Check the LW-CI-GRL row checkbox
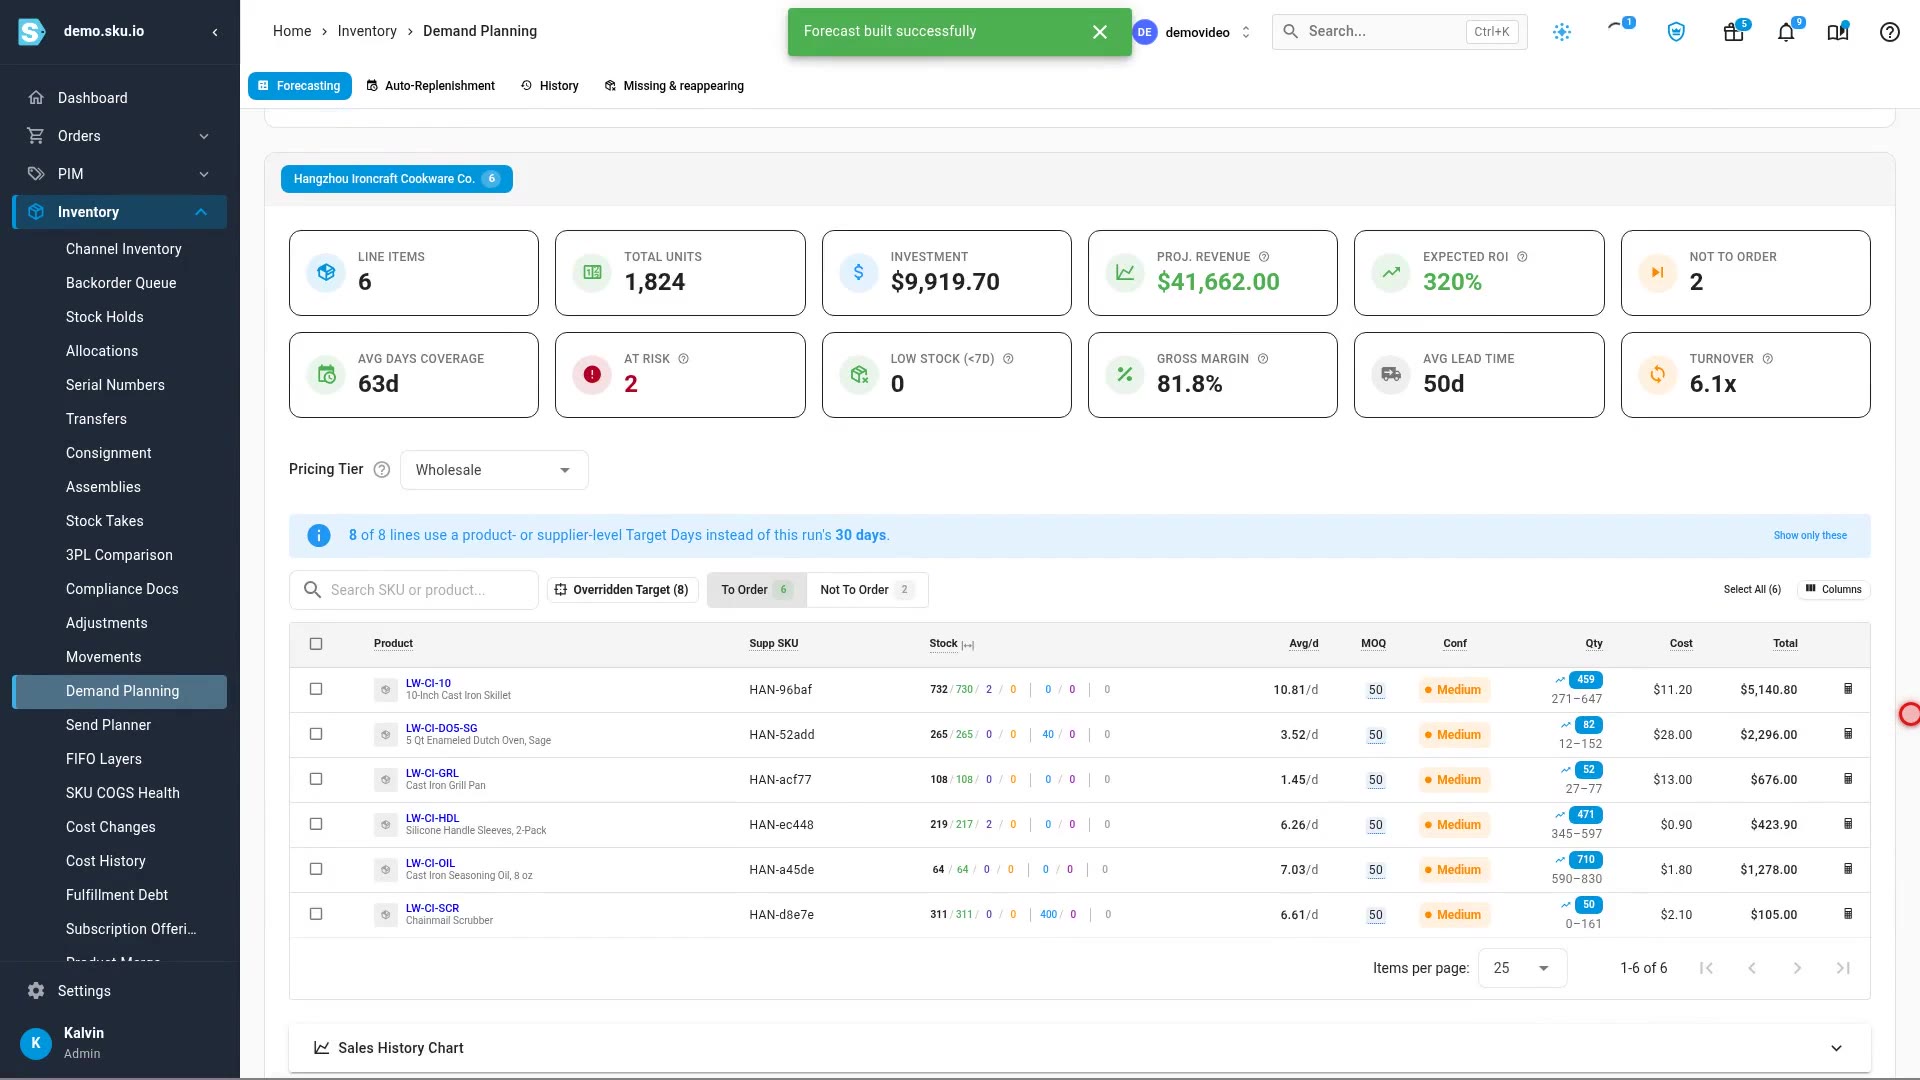The image size is (1920, 1080). click(316, 779)
